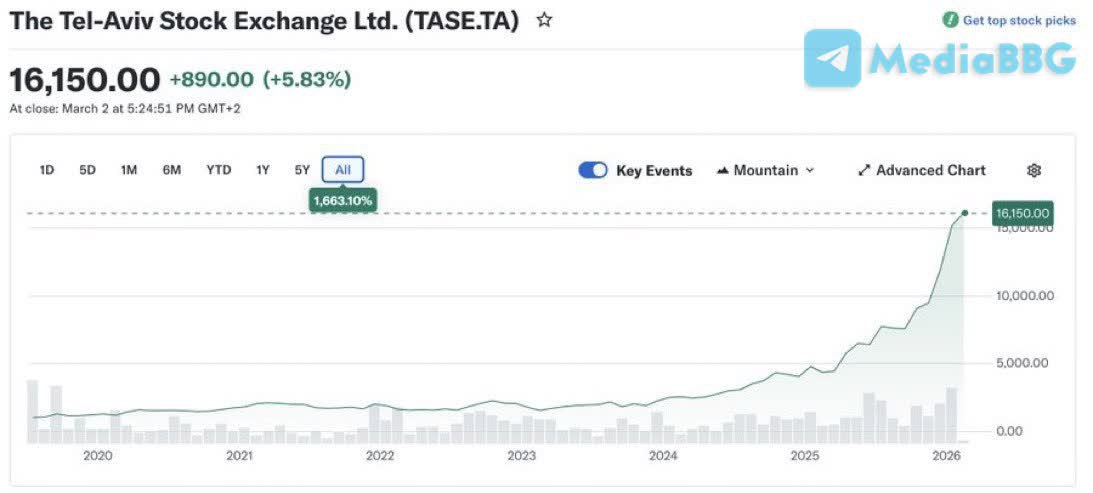The image size is (1093, 493).
Task: Open chart settings gear icon
Action: click(1034, 171)
